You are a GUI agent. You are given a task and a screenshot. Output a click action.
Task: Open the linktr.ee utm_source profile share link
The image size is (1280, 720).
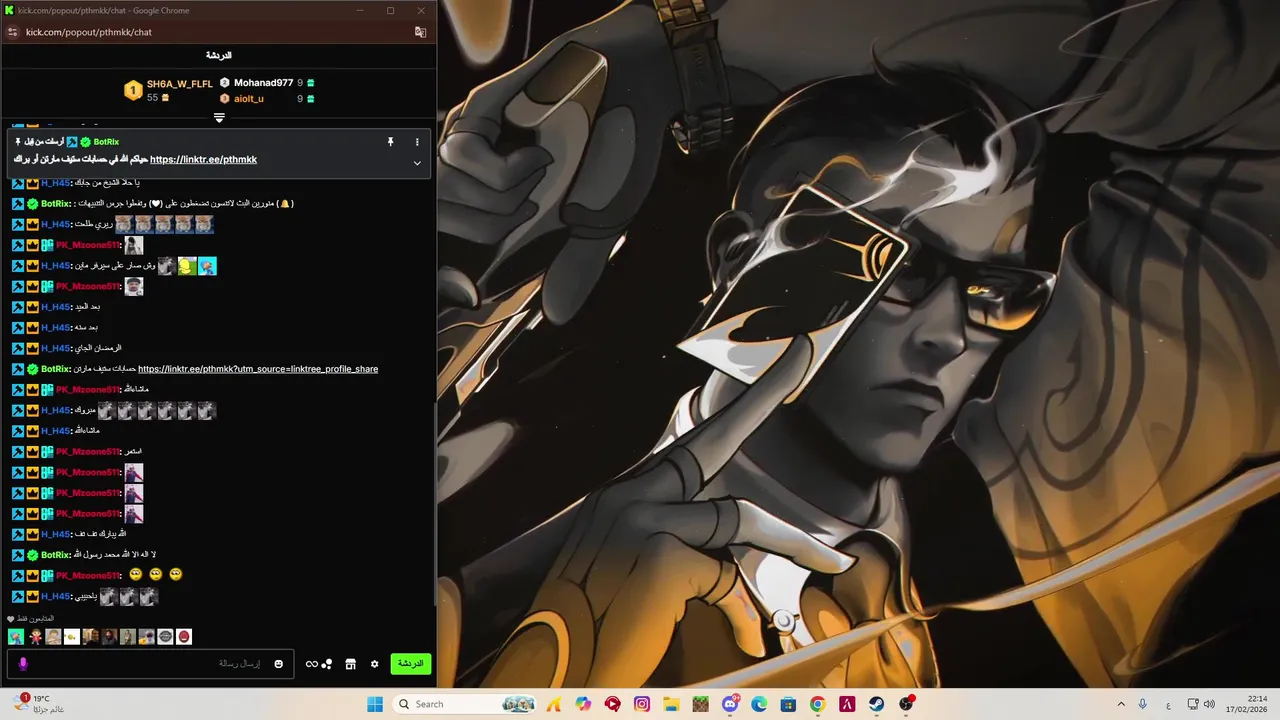(x=258, y=369)
